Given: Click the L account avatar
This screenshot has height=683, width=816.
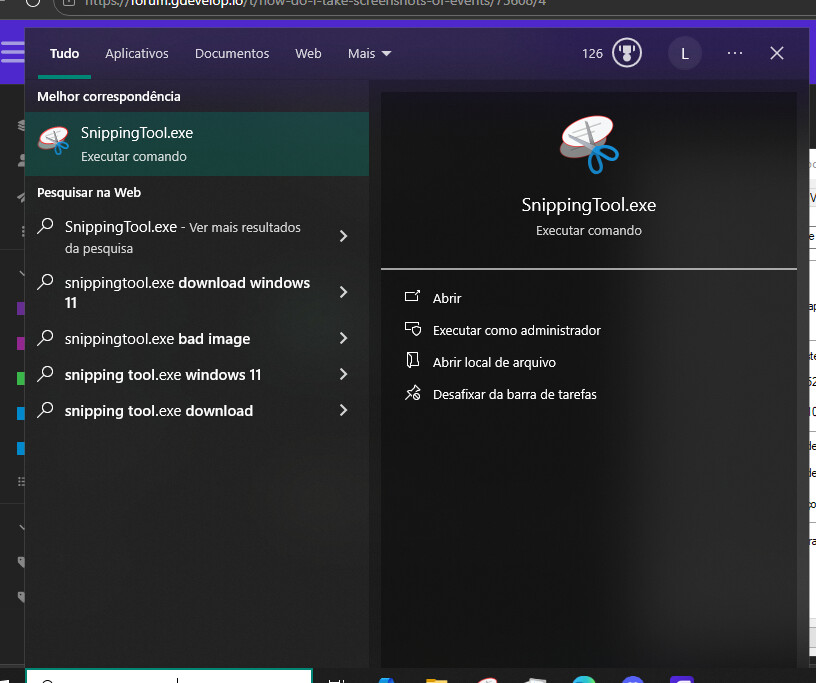Looking at the screenshot, I should point(685,54).
